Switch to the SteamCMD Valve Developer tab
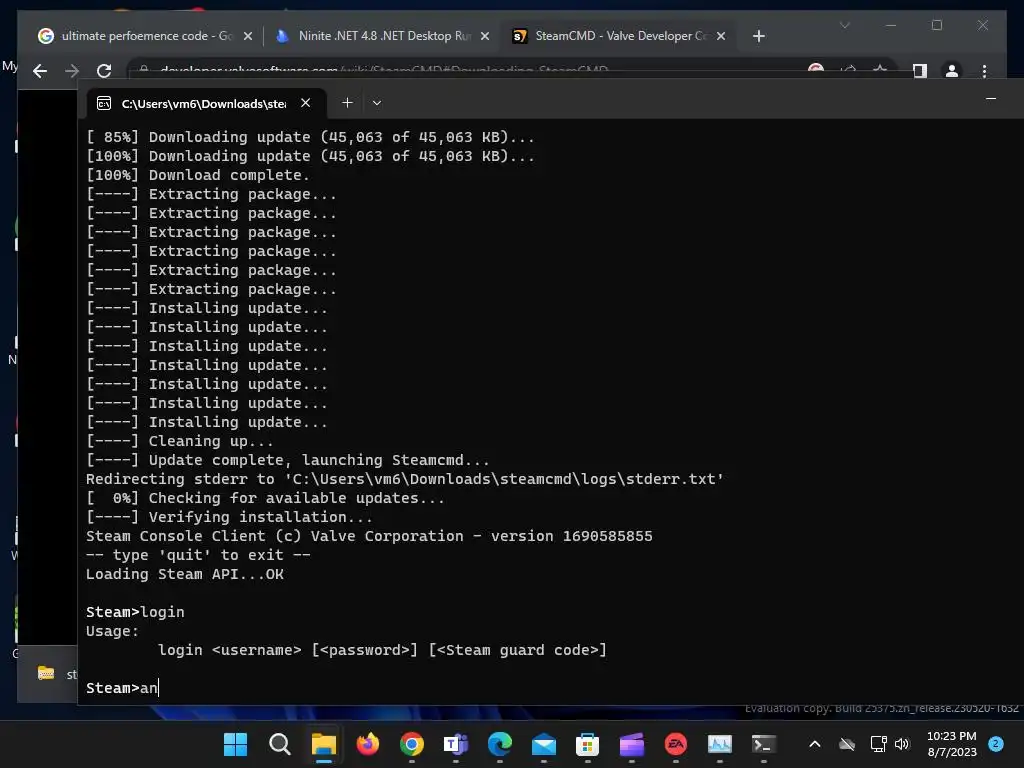 click(x=619, y=36)
